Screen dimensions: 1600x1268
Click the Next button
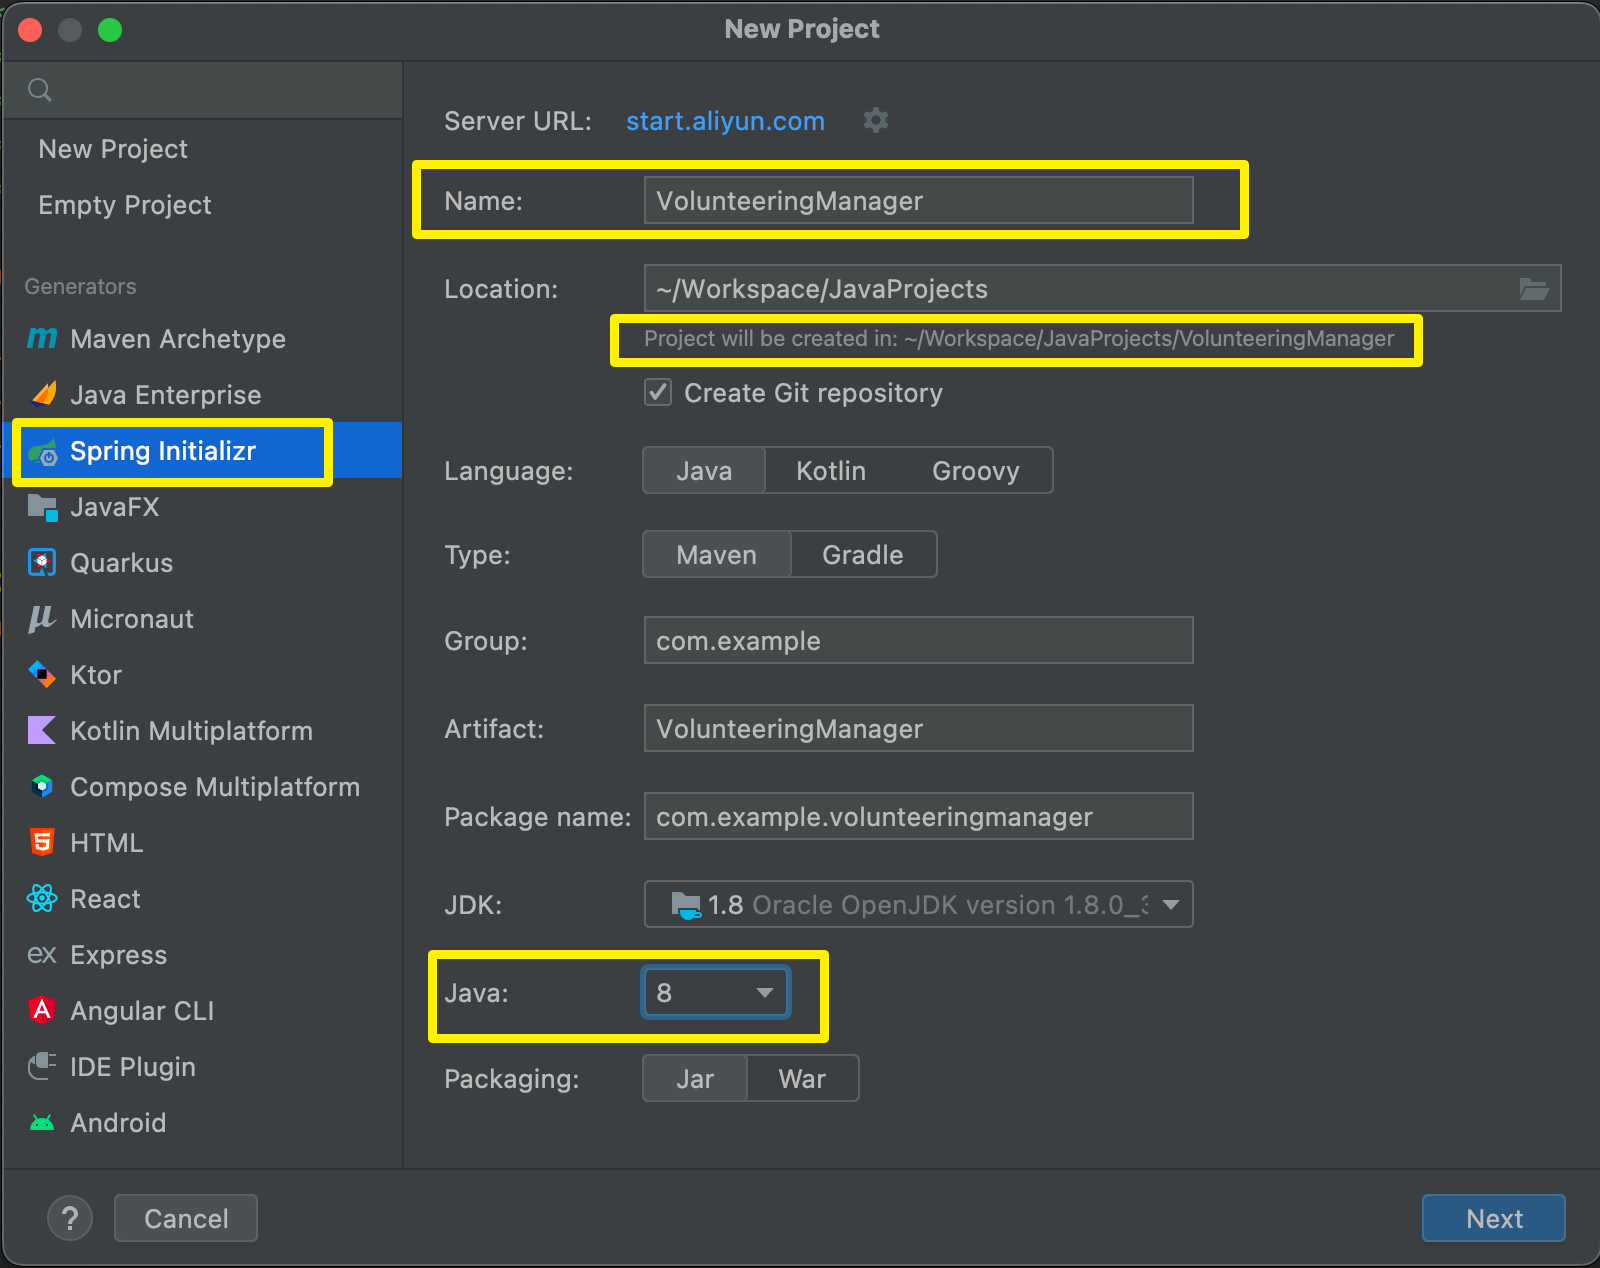pos(1494,1218)
